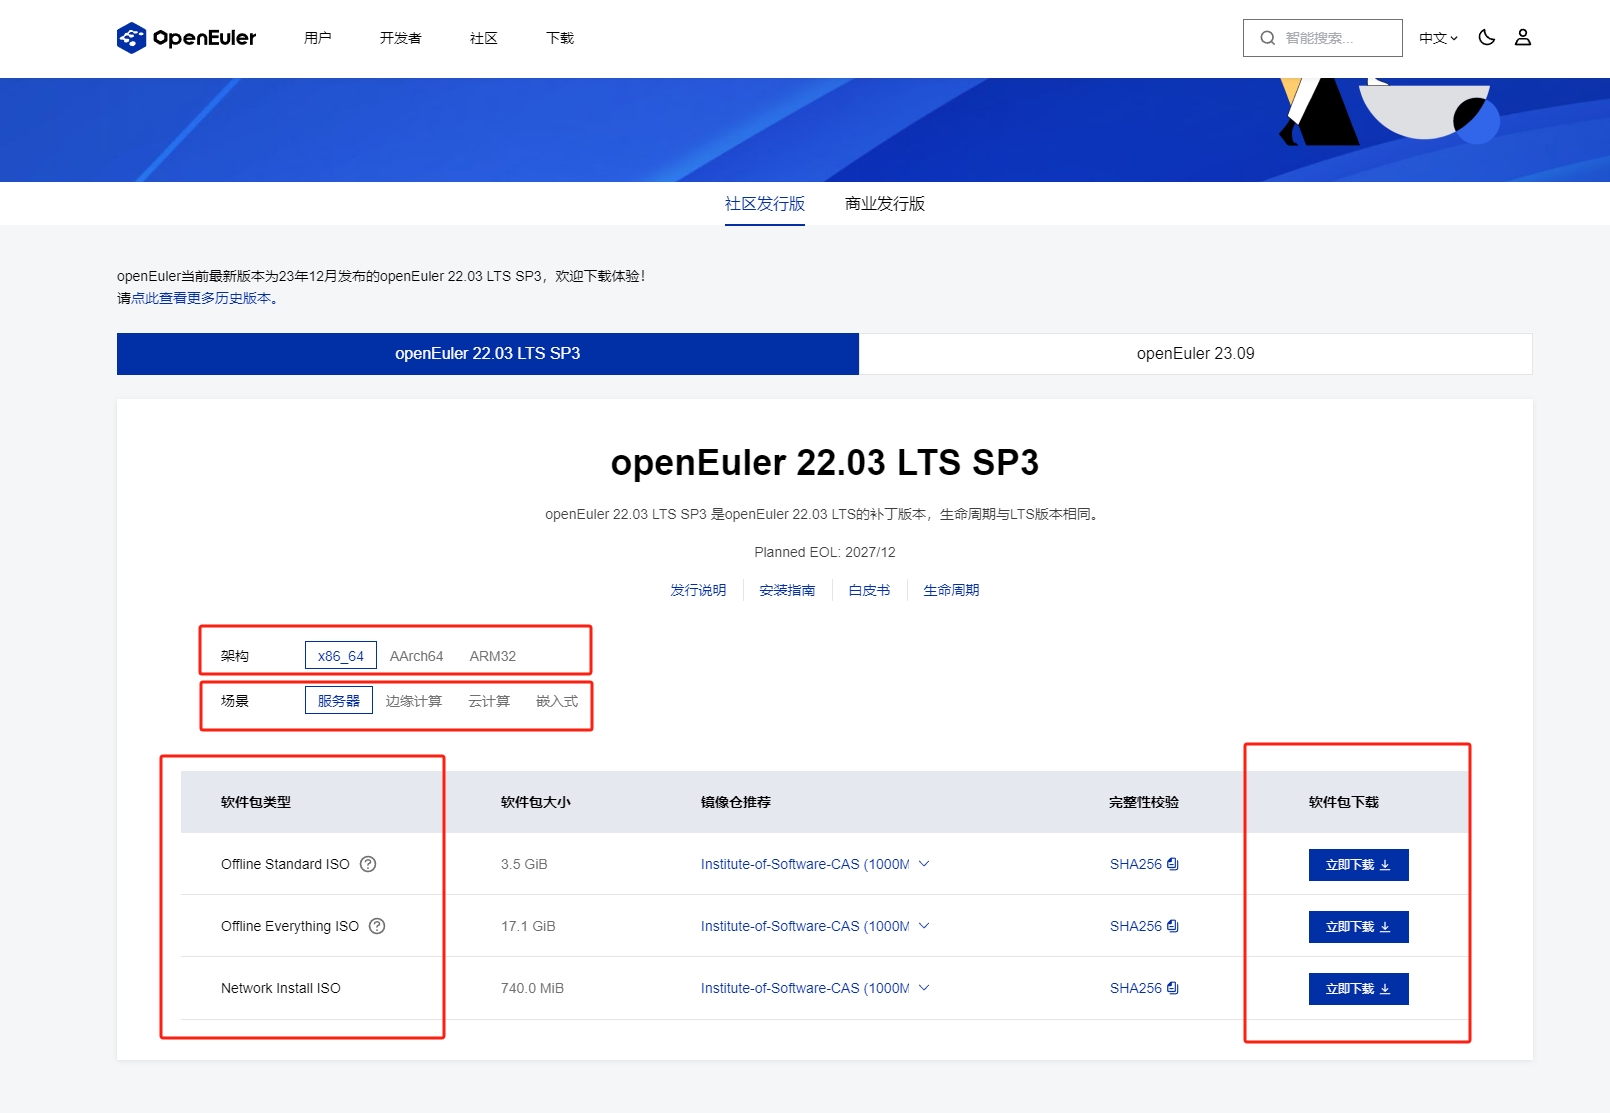Open the 社区 menu
Viewport: 1610px width, 1113px height.
(x=484, y=38)
